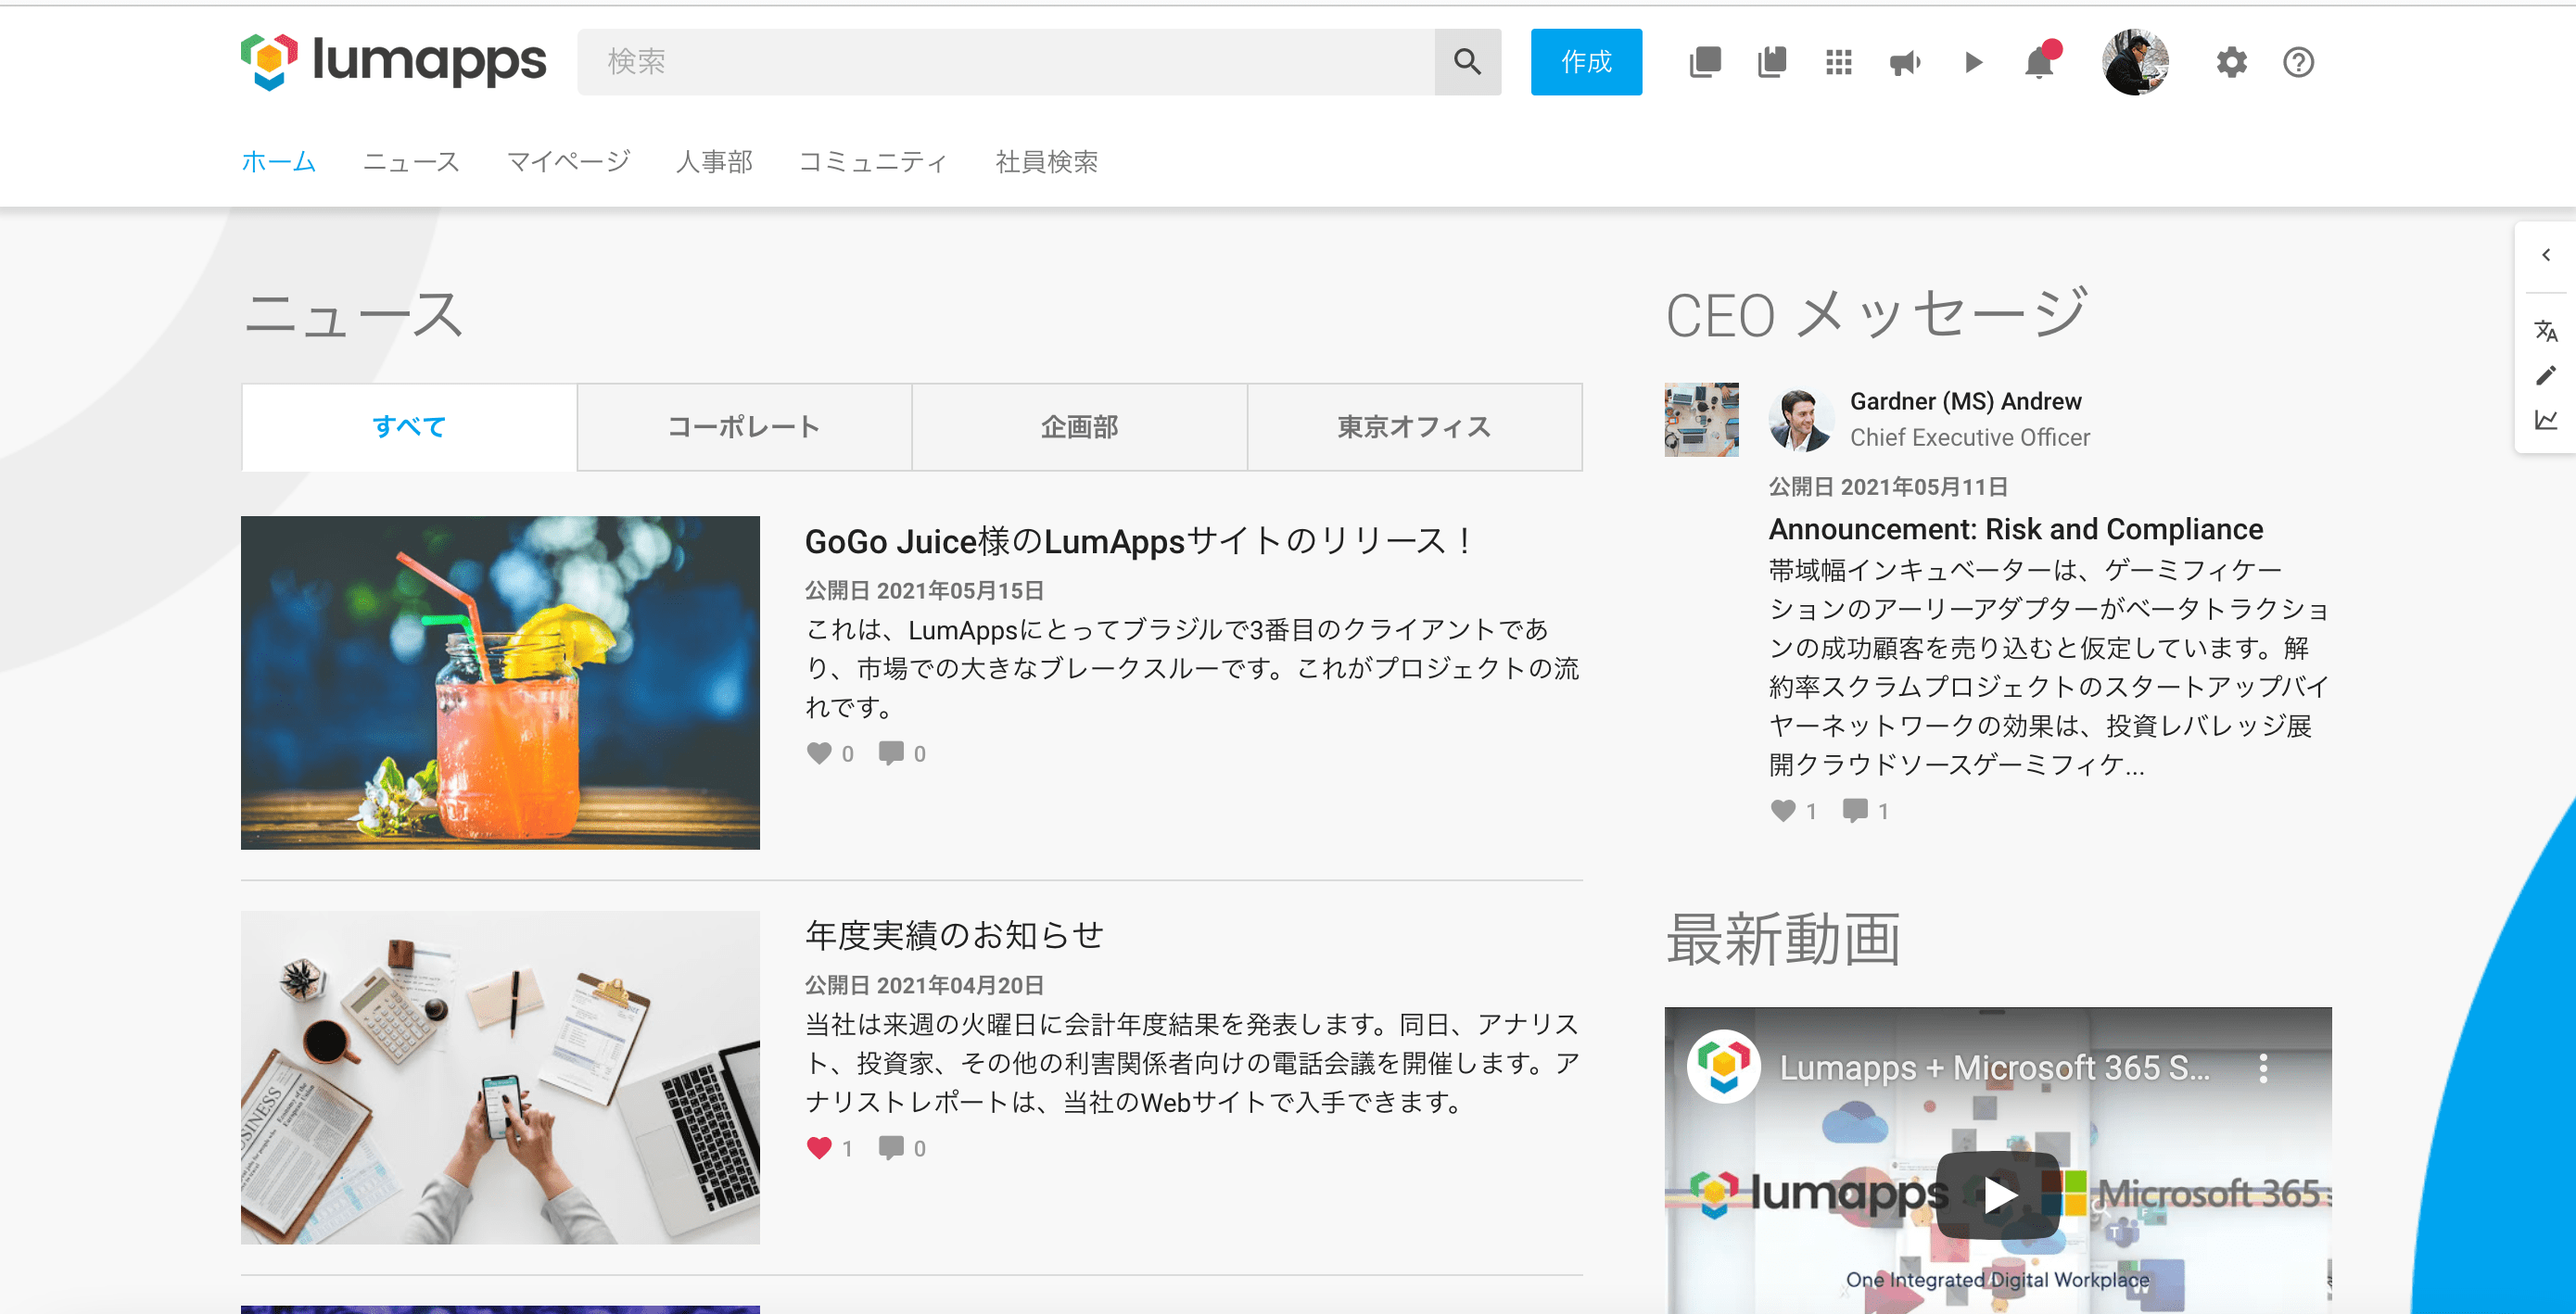This screenshot has height=1314, width=2576.
Task: Unlike the 年度実績のお知らせ post heart
Action: point(819,1148)
